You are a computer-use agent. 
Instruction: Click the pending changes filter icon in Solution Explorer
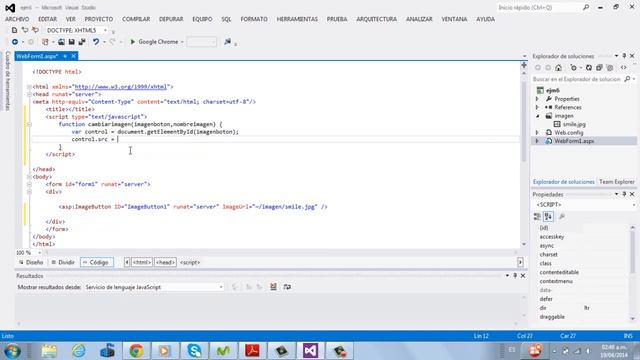(x=574, y=68)
